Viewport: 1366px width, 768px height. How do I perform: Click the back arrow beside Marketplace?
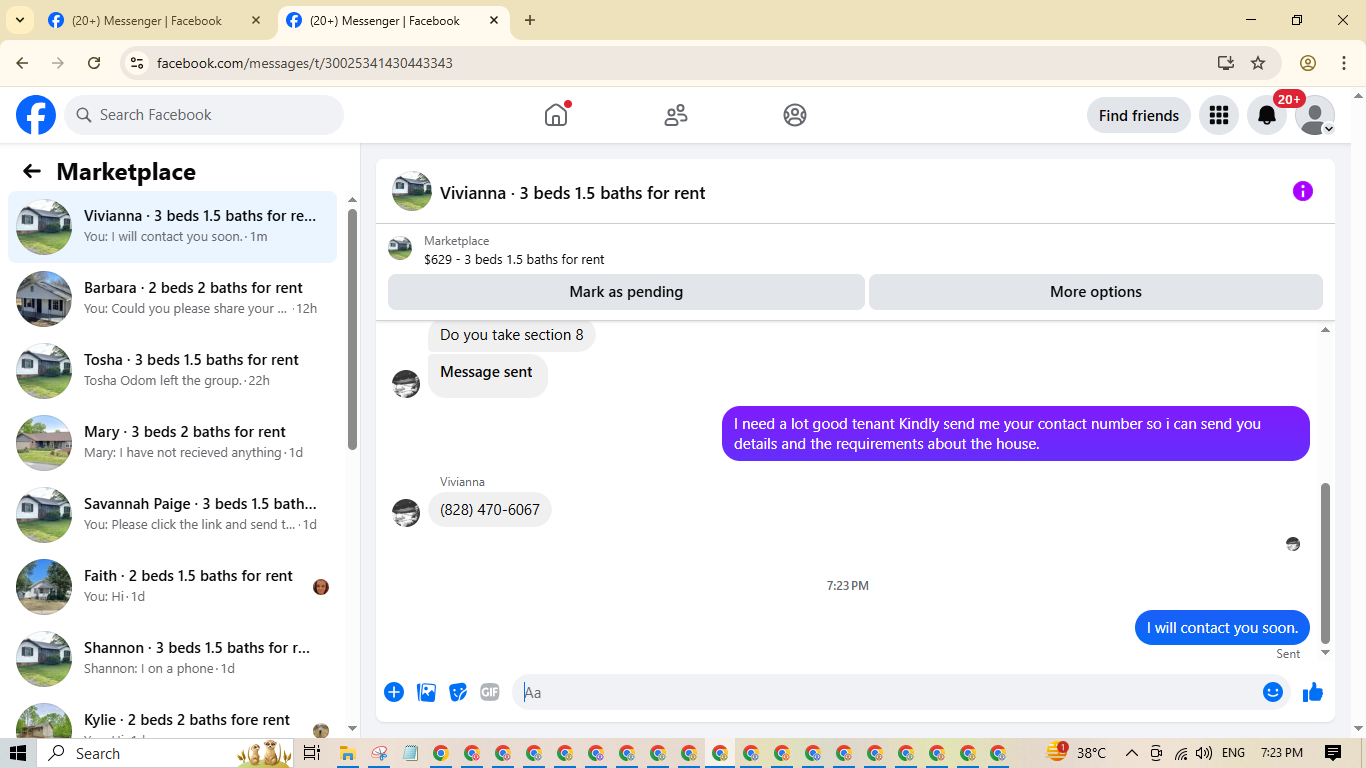pyautogui.click(x=32, y=171)
